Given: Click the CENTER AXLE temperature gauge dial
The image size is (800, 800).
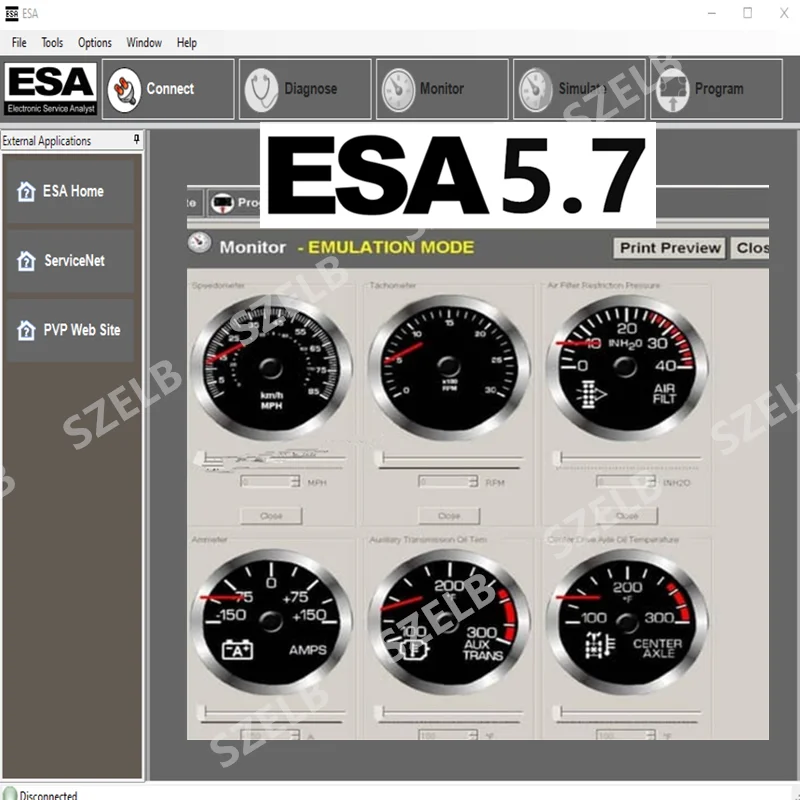Looking at the screenshot, I should [x=627, y=622].
